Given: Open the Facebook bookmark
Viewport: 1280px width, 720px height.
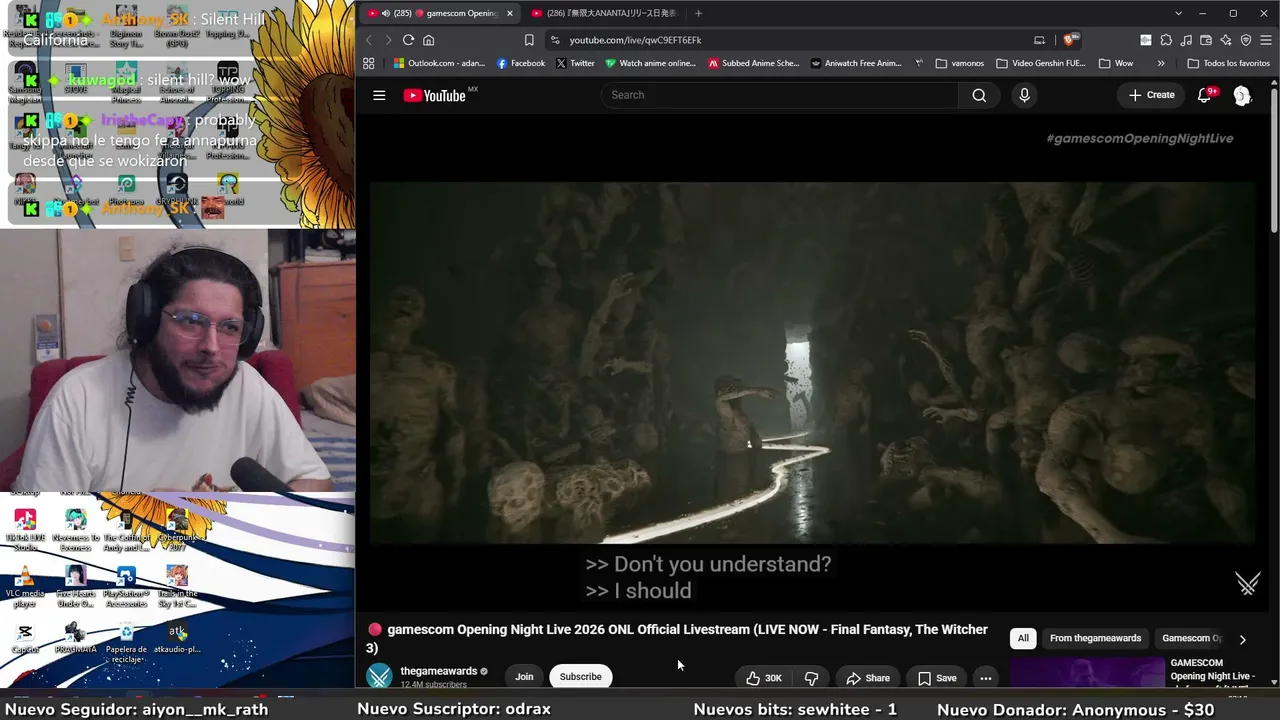Looking at the screenshot, I should pyautogui.click(x=521, y=63).
